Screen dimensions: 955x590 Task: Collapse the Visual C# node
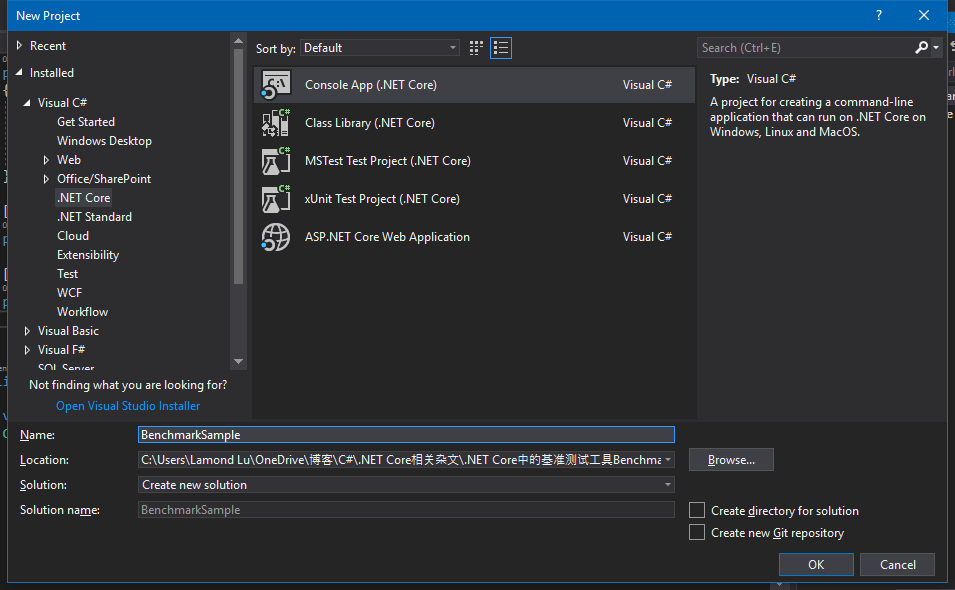[x=27, y=103]
